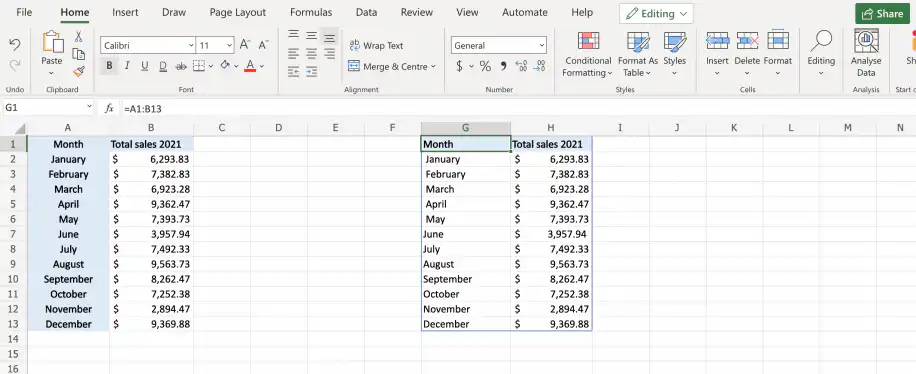Open the Analyse Data tool

pyautogui.click(x=866, y=53)
